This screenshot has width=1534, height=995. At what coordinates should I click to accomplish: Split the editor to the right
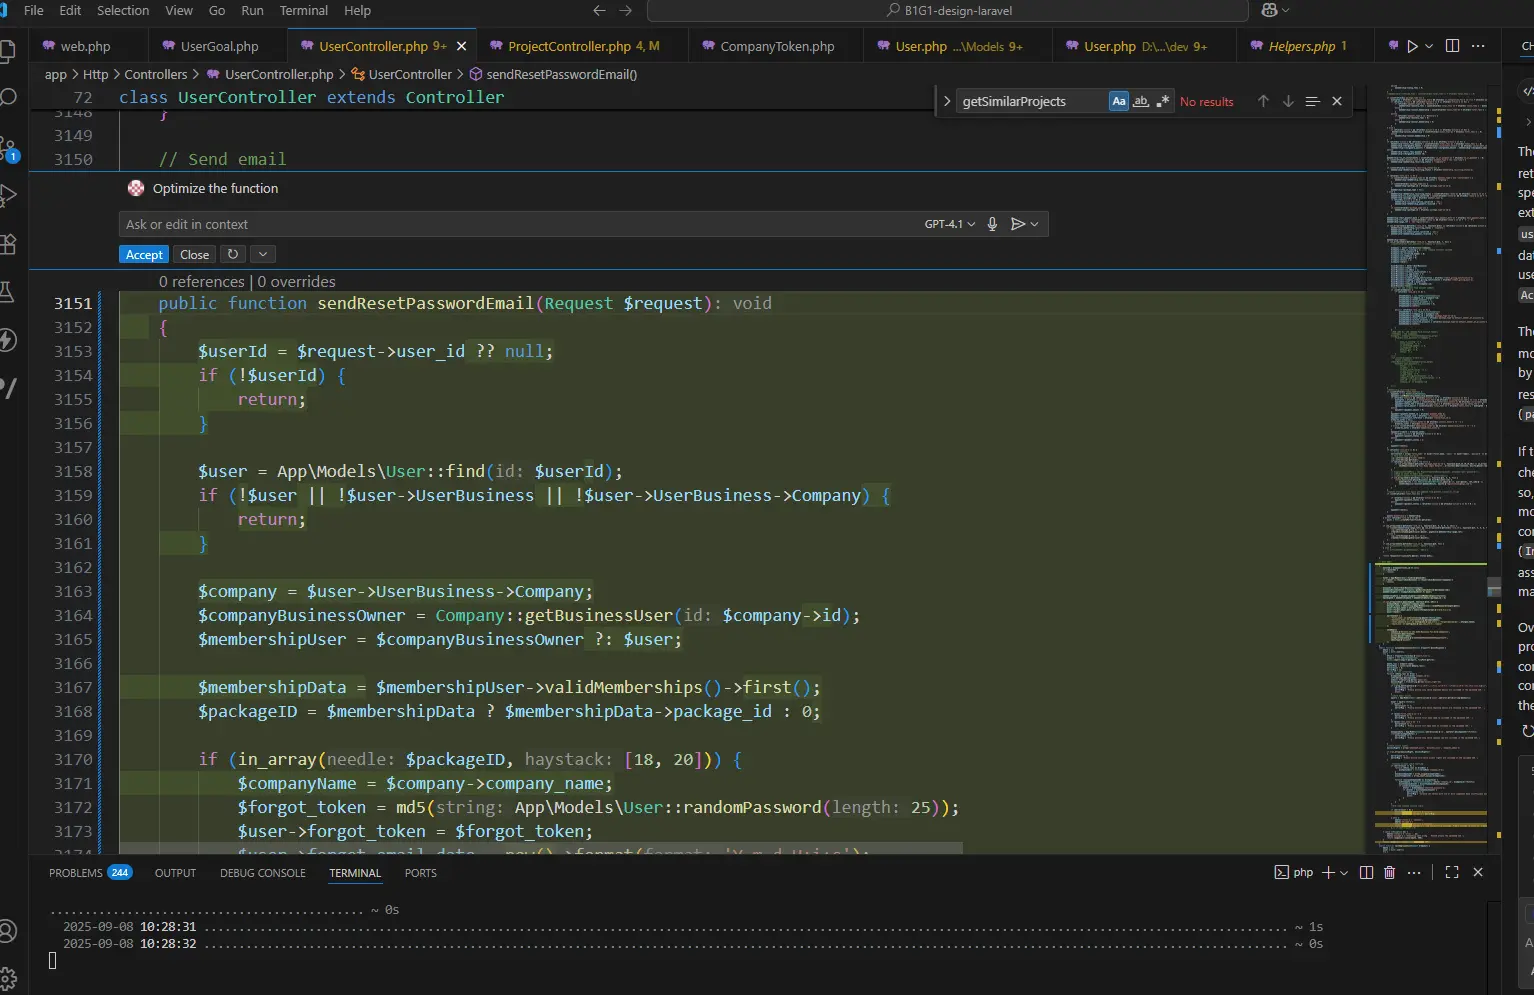(1452, 46)
